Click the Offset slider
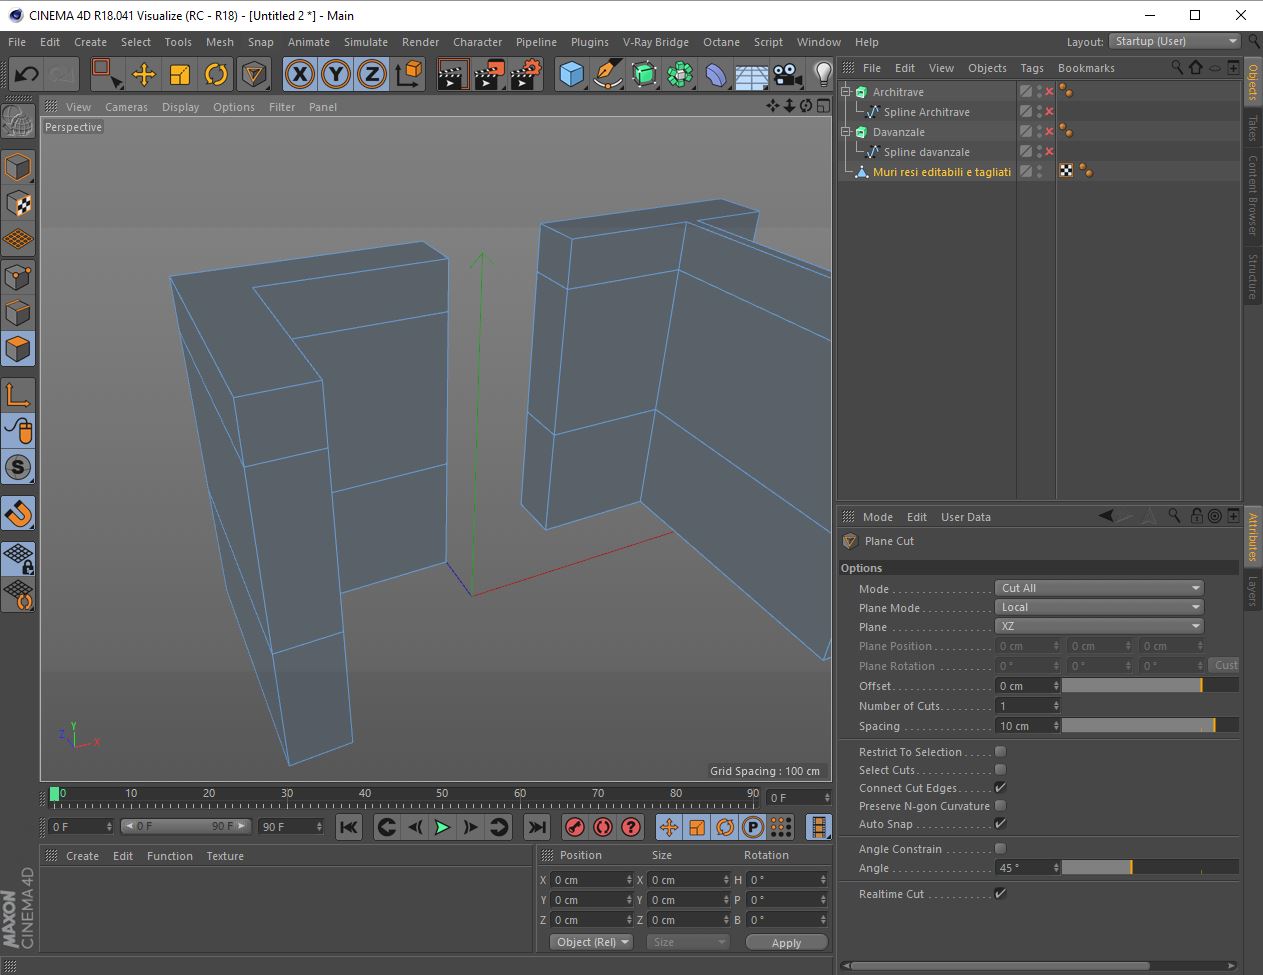 click(1150, 686)
